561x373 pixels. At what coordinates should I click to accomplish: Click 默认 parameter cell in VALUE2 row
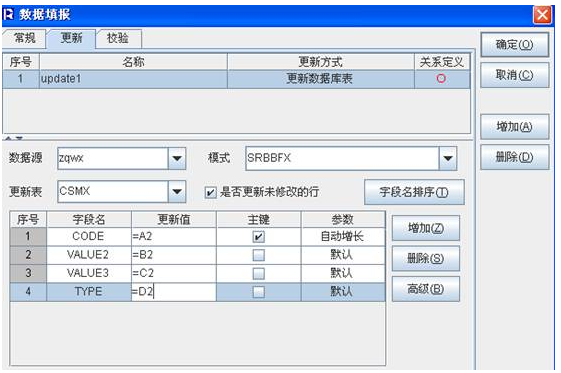click(343, 255)
